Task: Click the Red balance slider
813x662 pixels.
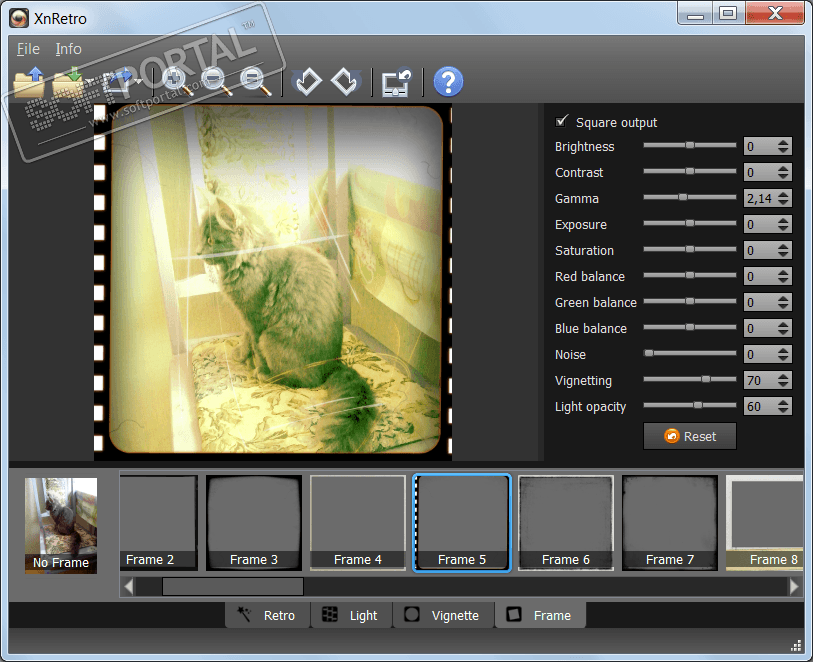Action: pyautogui.click(x=690, y=275)
